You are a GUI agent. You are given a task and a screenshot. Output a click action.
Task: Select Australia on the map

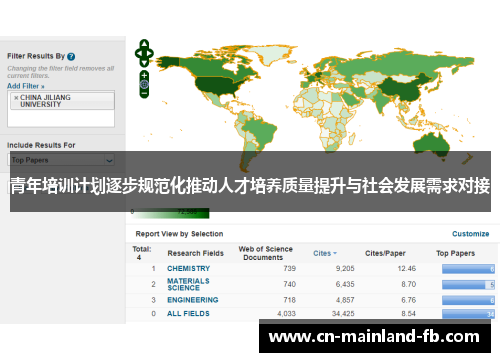pos(431,144)
